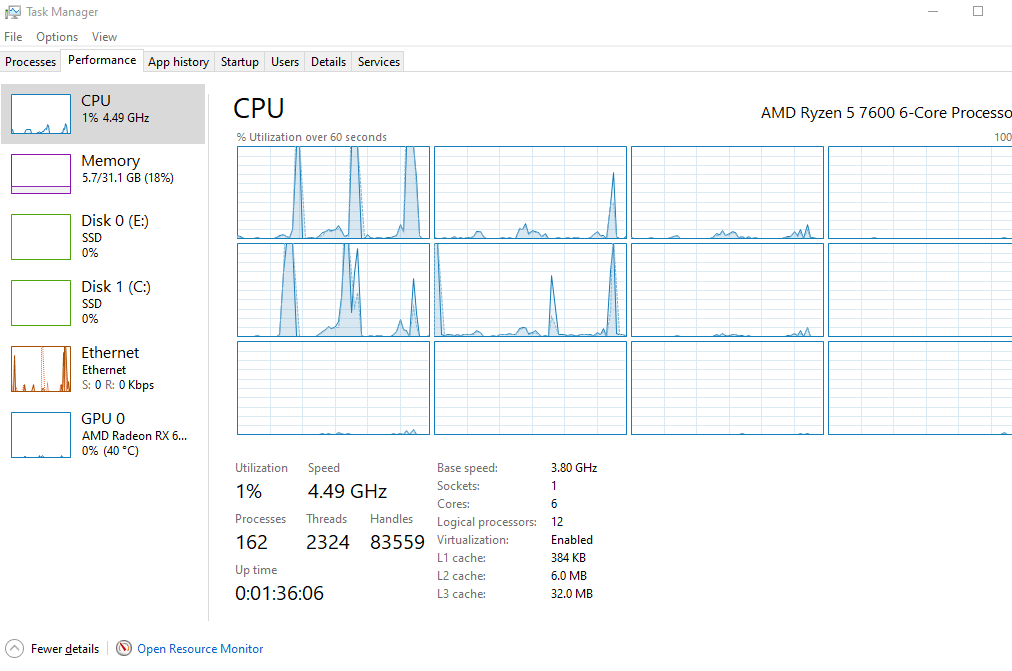This screenshot has height=671, width=1012.
Task: Click the L2 cache 6.0 MB value
Action: (569, 576)
